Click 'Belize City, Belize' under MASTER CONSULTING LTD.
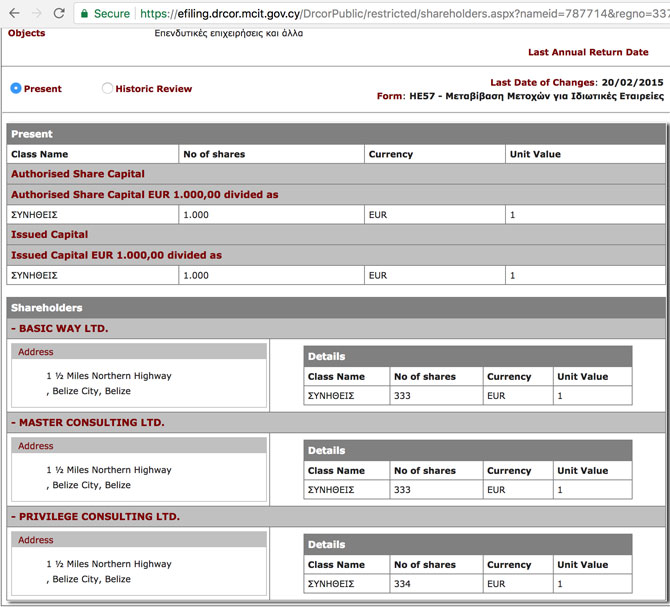The width and height of the screenshot is (670, 607). tap(91, 485)
